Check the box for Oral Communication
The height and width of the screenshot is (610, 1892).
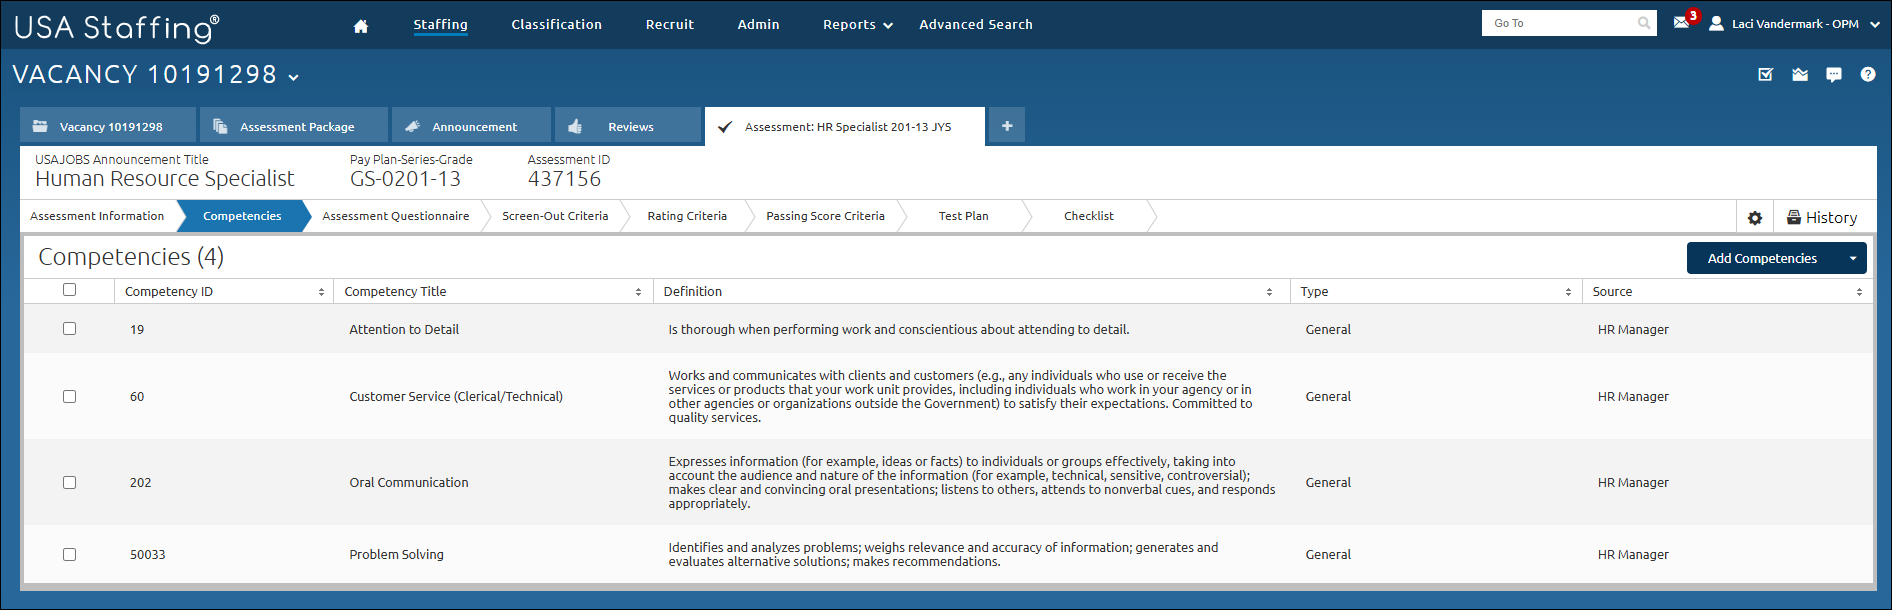69,482
